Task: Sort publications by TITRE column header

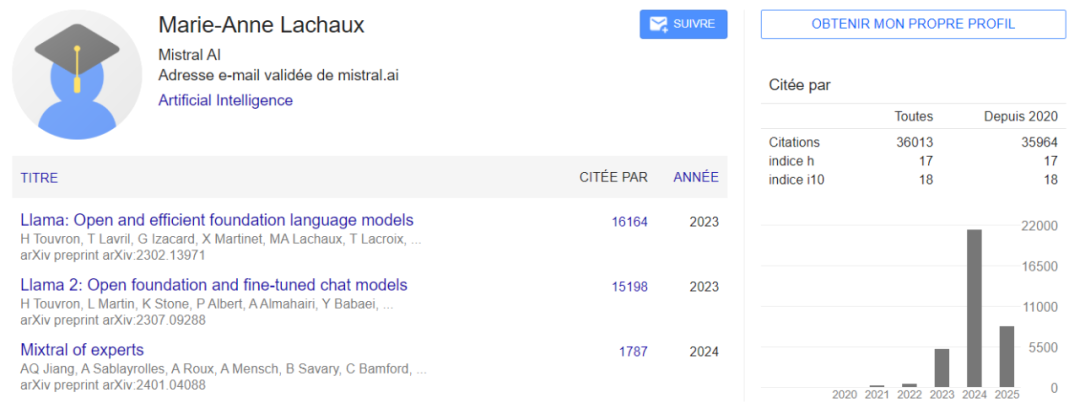Action: pos(39,178)
